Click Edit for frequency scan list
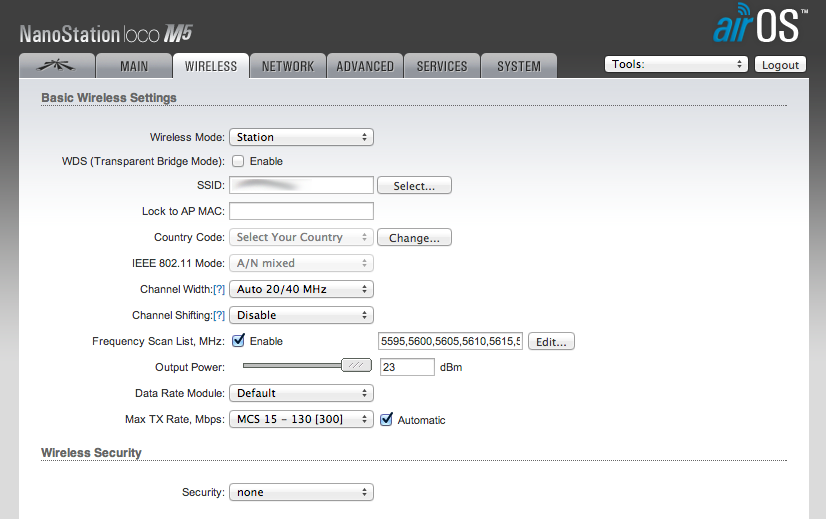Viewport: 826px width, 519px height. point(551,342)
